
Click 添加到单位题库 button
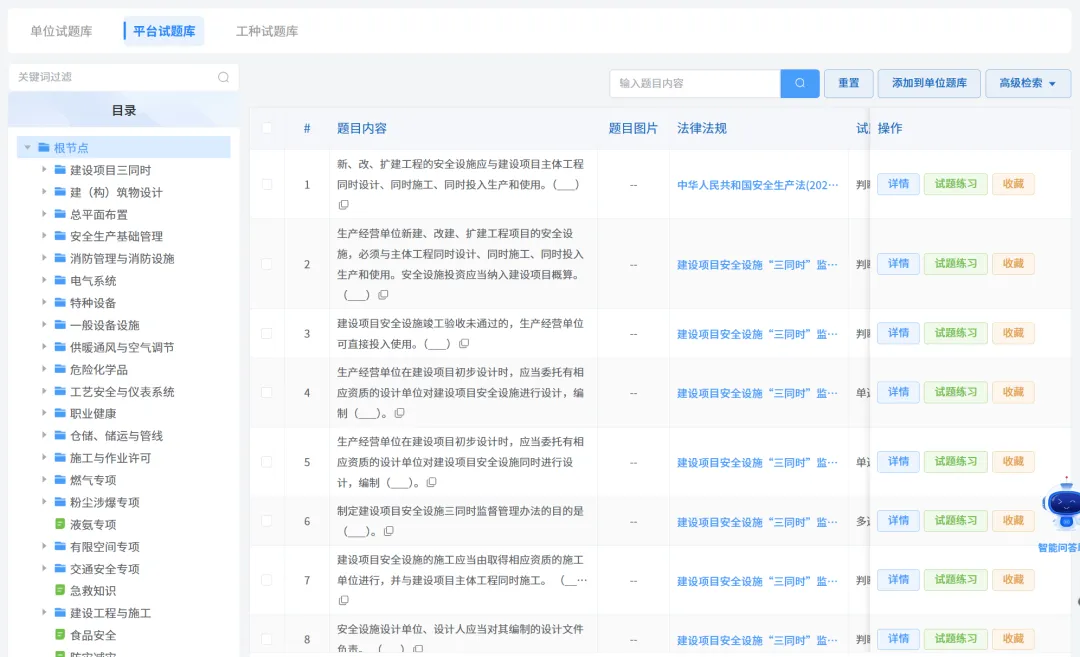(929, 83)
